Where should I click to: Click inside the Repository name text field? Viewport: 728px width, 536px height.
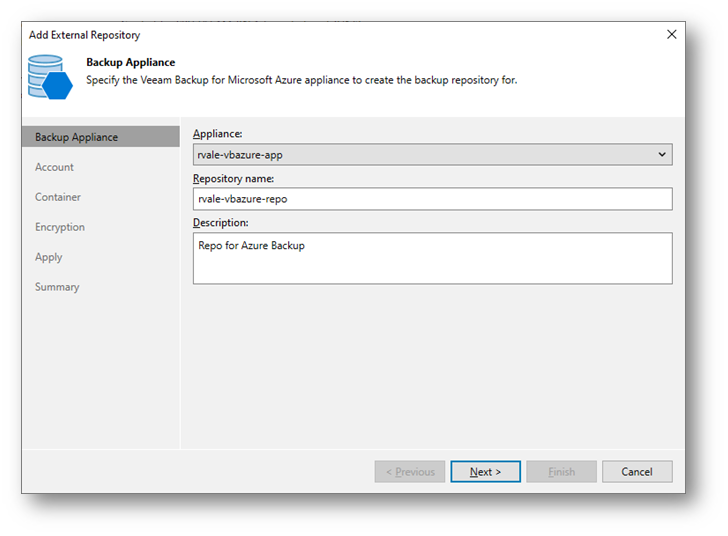pyautogui.click(x=432, y=199)
